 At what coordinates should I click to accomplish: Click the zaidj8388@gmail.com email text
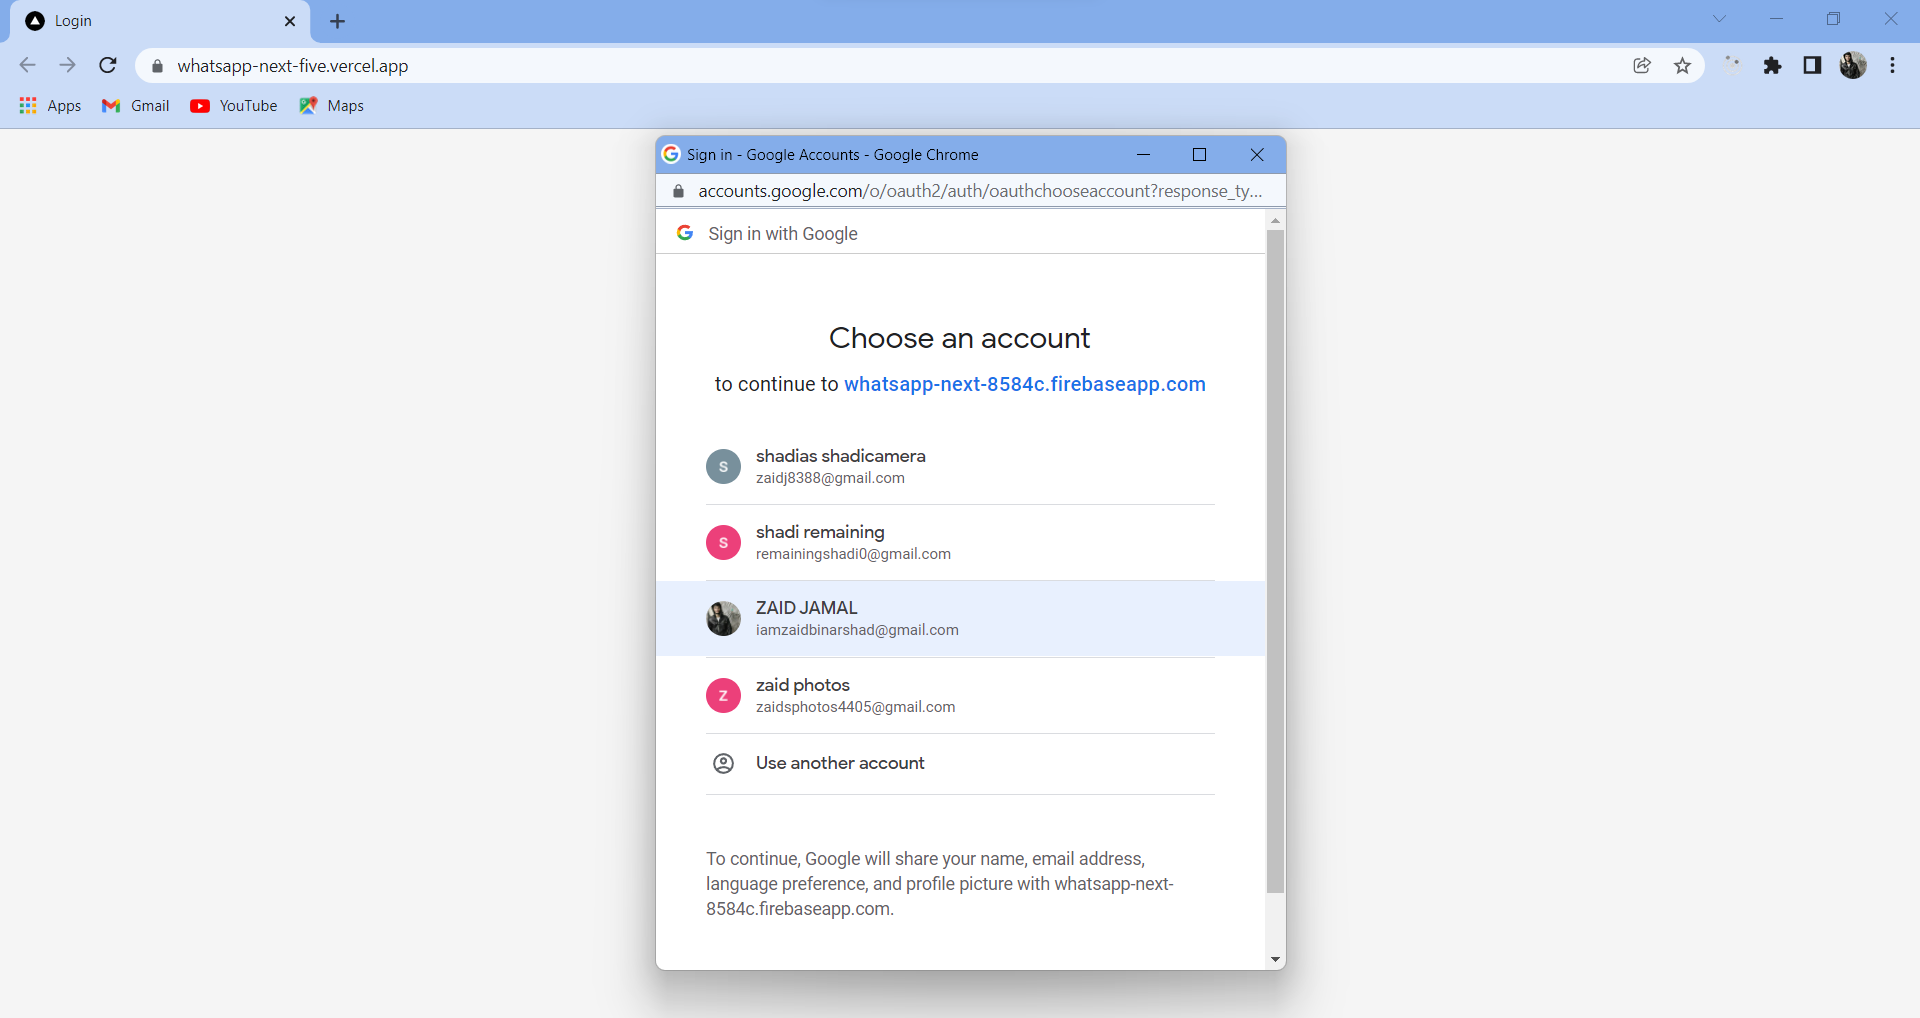coord(830,478)
